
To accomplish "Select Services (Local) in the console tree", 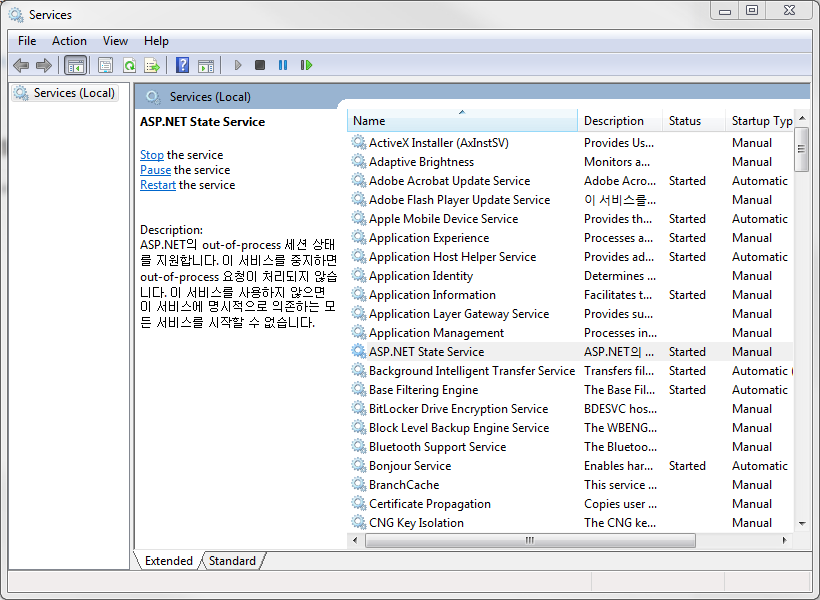I will click(74, 93).
